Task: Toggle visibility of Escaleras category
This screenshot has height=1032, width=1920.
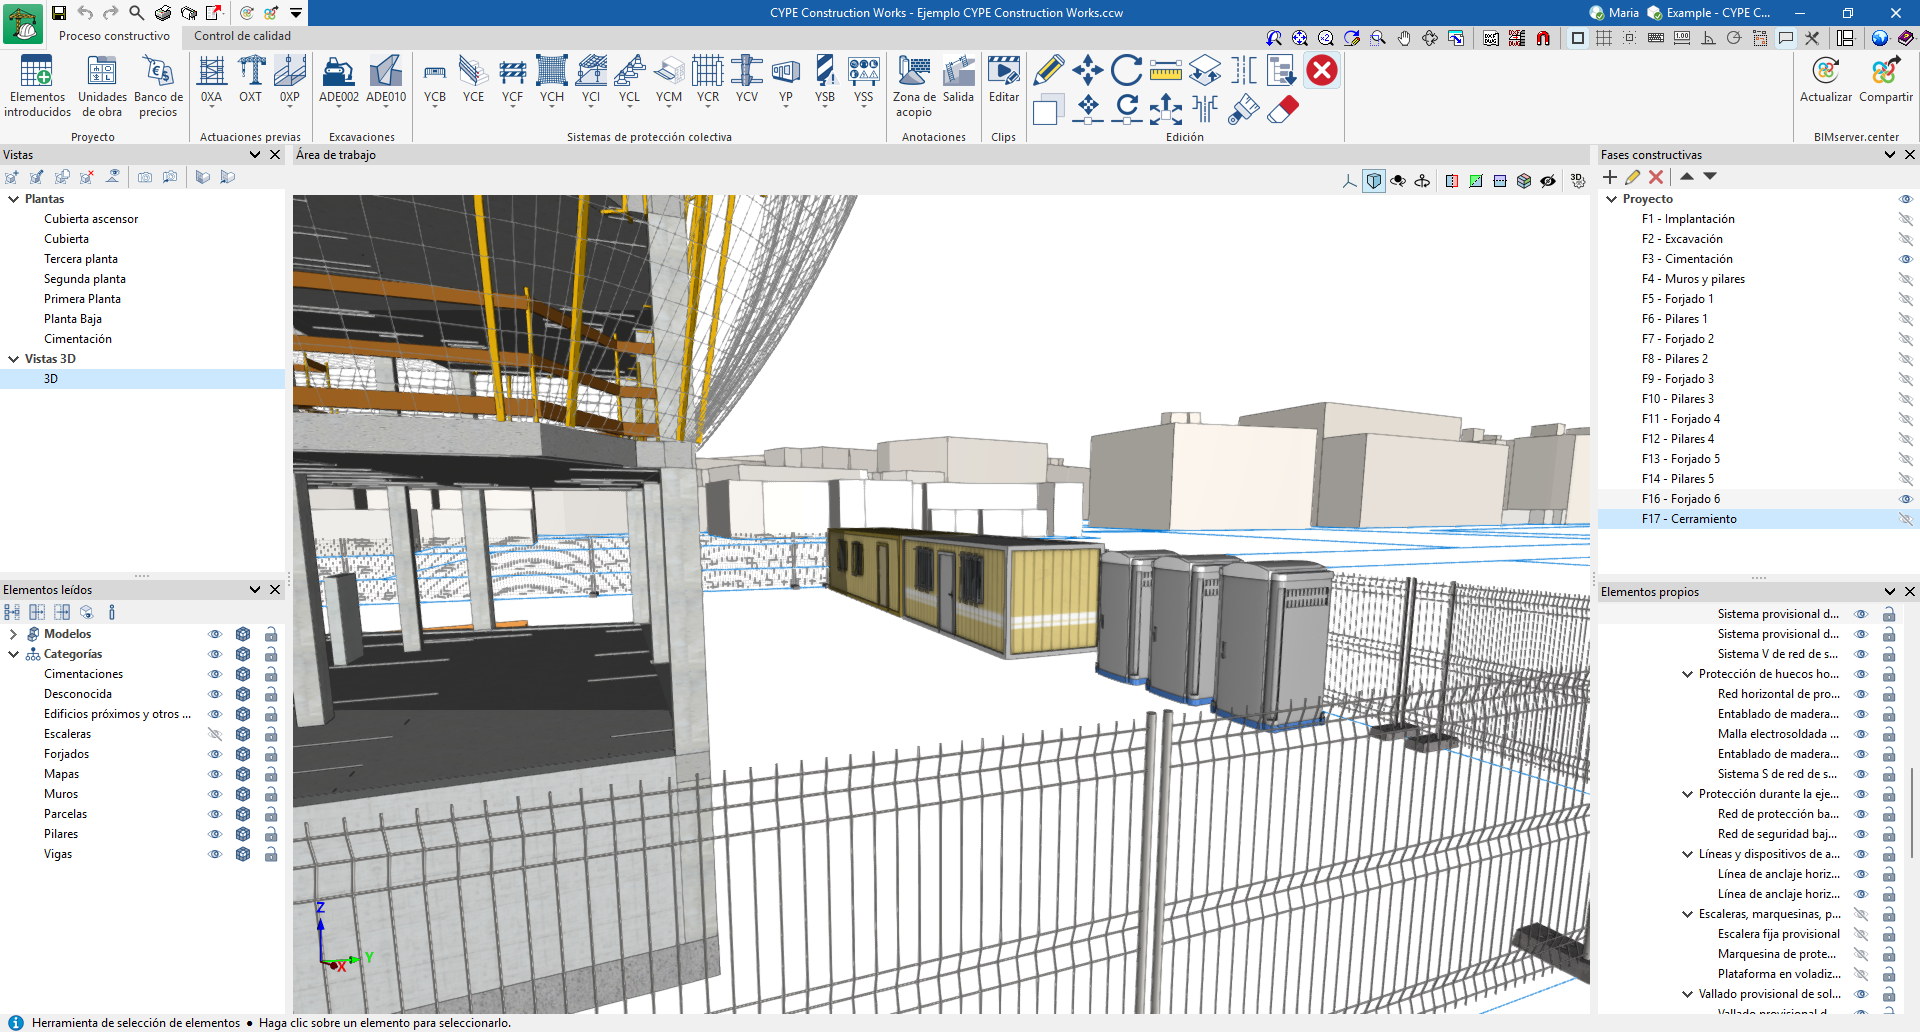Action: [x=214, y=734]
